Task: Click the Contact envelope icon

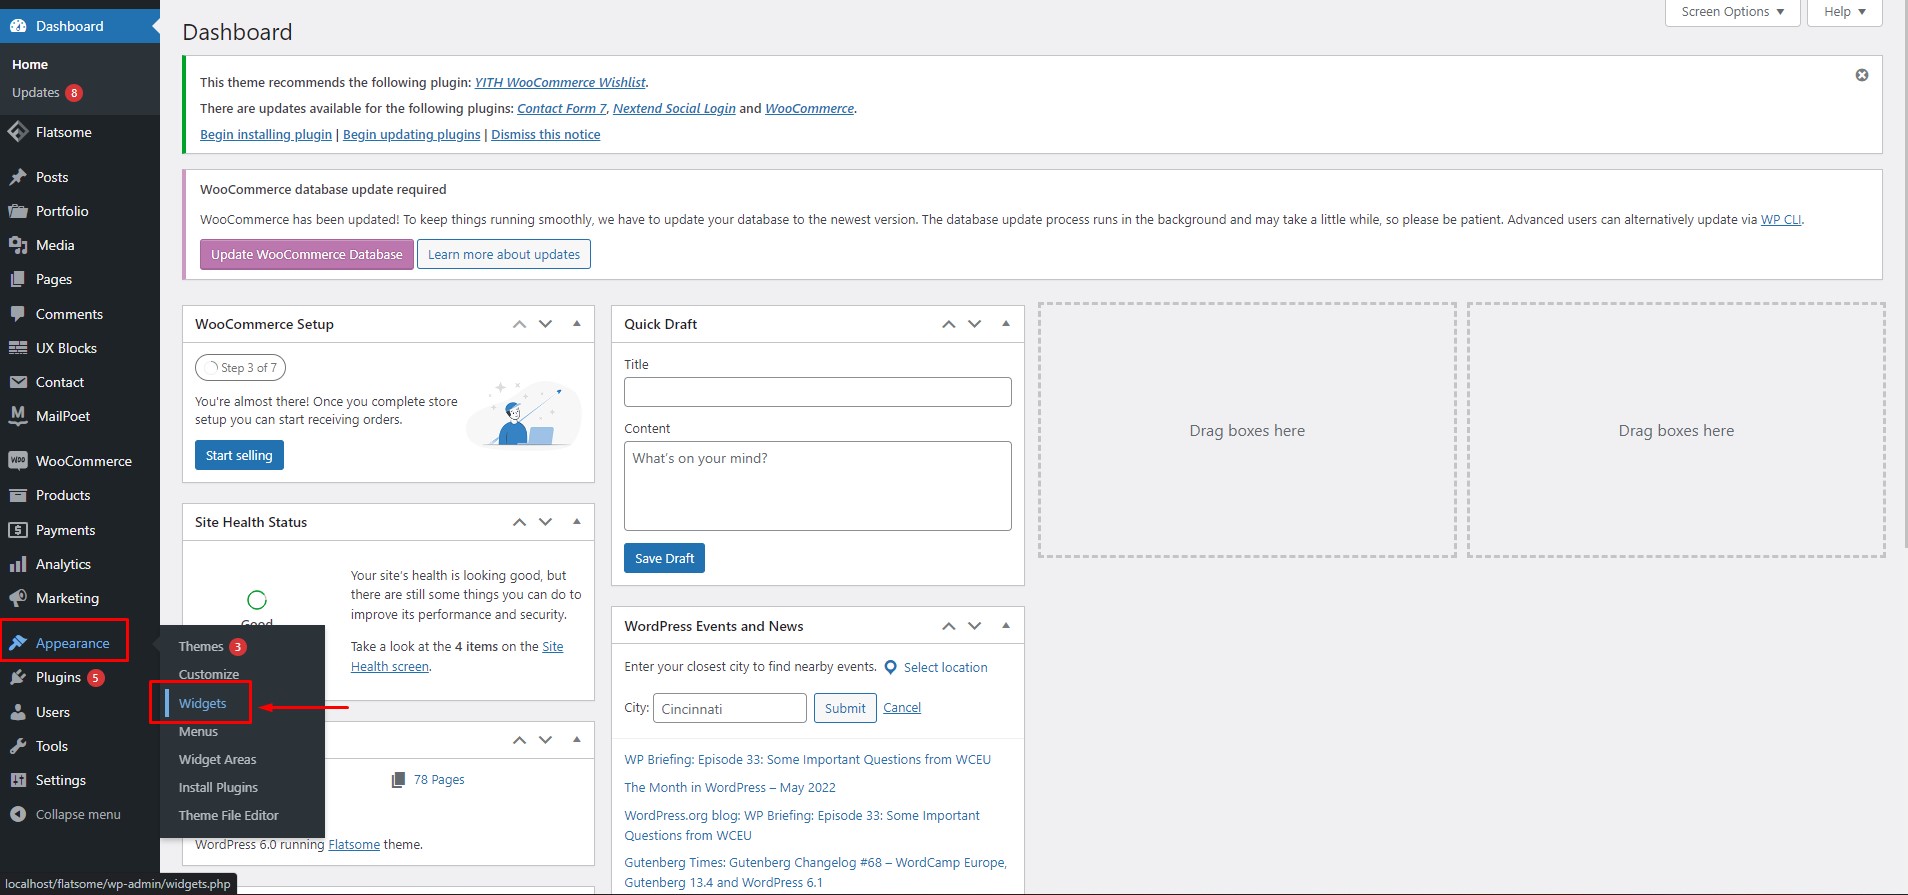Action: click(x=18, y=382)
